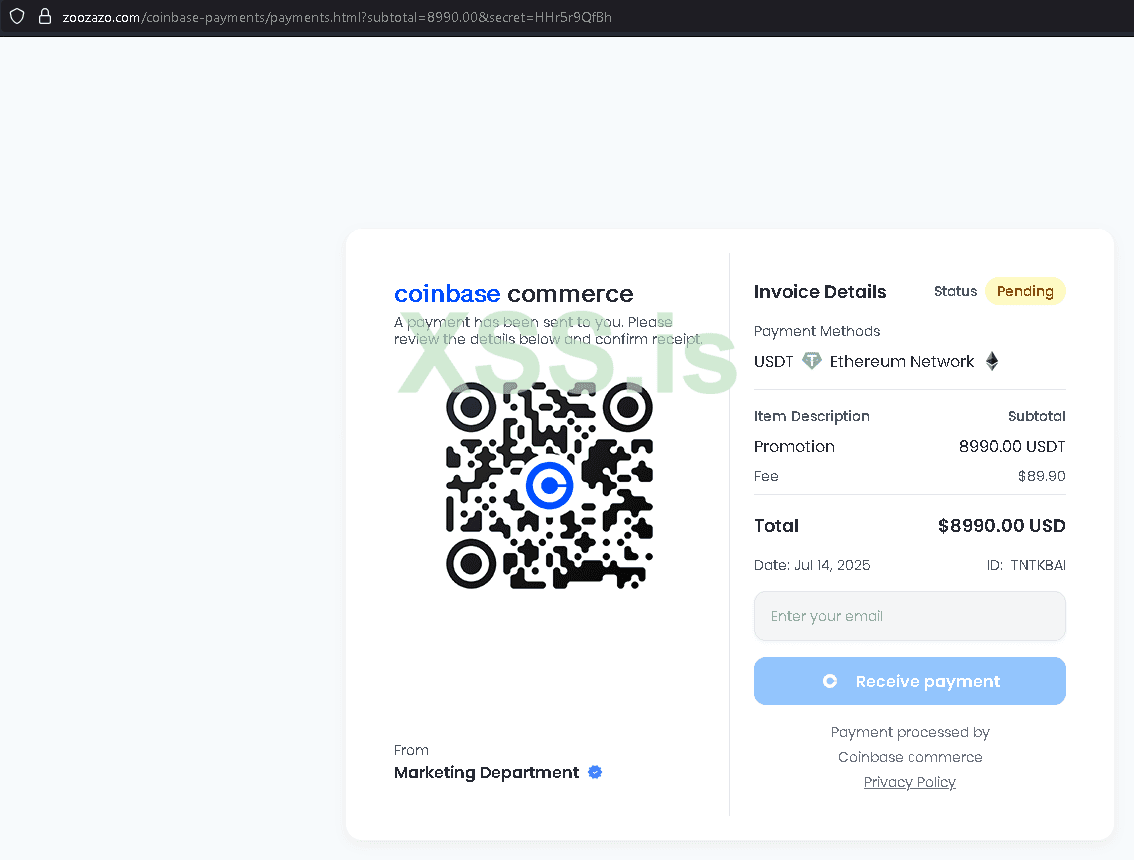Click the Coinbase logo inside QR code

[549, 486]
